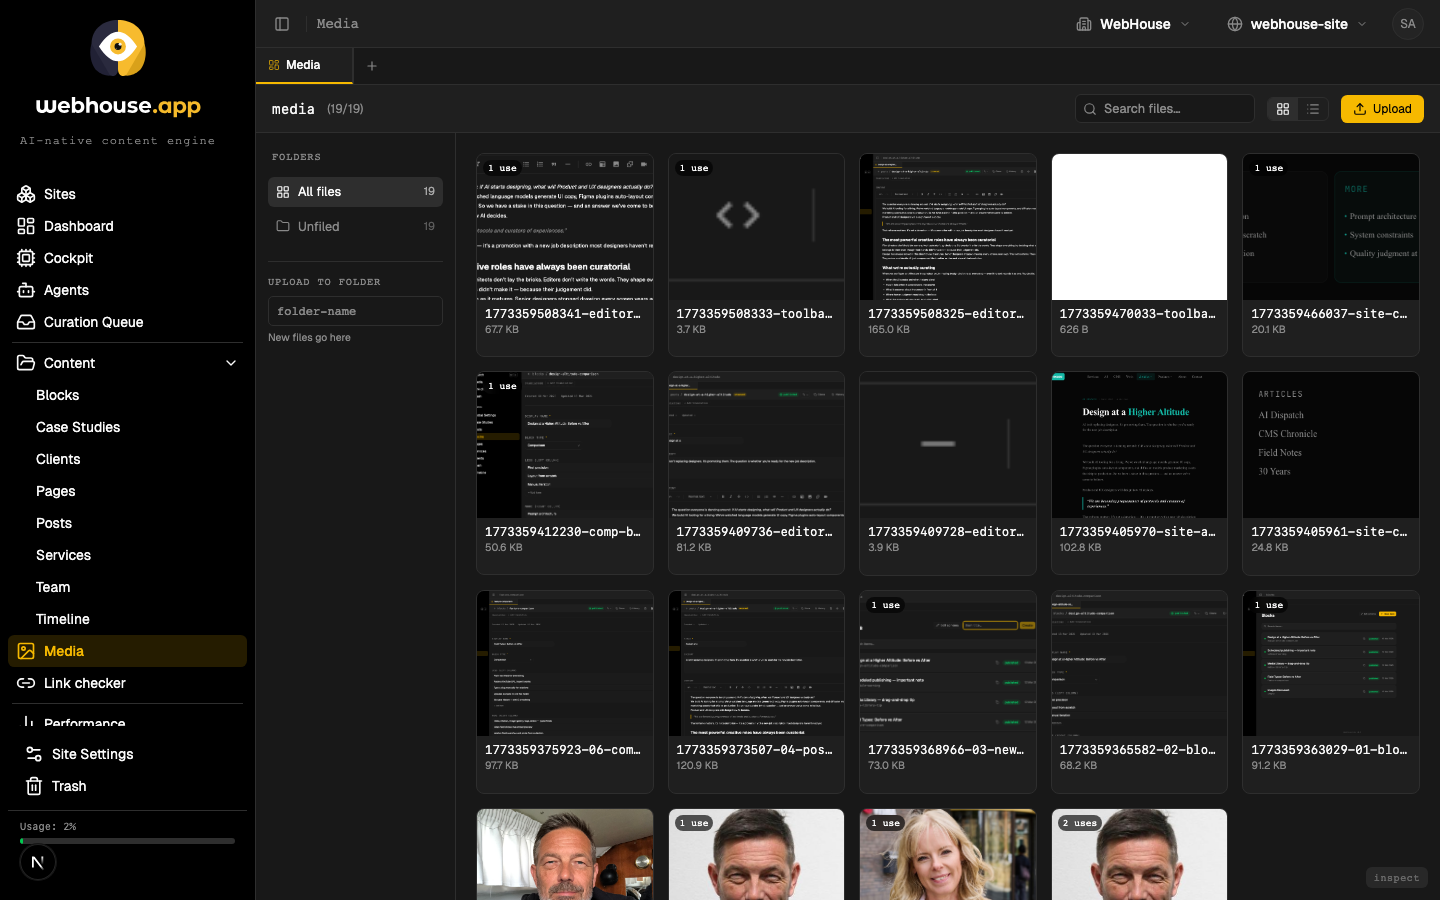Open thumbnail 1773359409728-editor
The height and width of the screenshot is (900, 1440).
[948, 445]
